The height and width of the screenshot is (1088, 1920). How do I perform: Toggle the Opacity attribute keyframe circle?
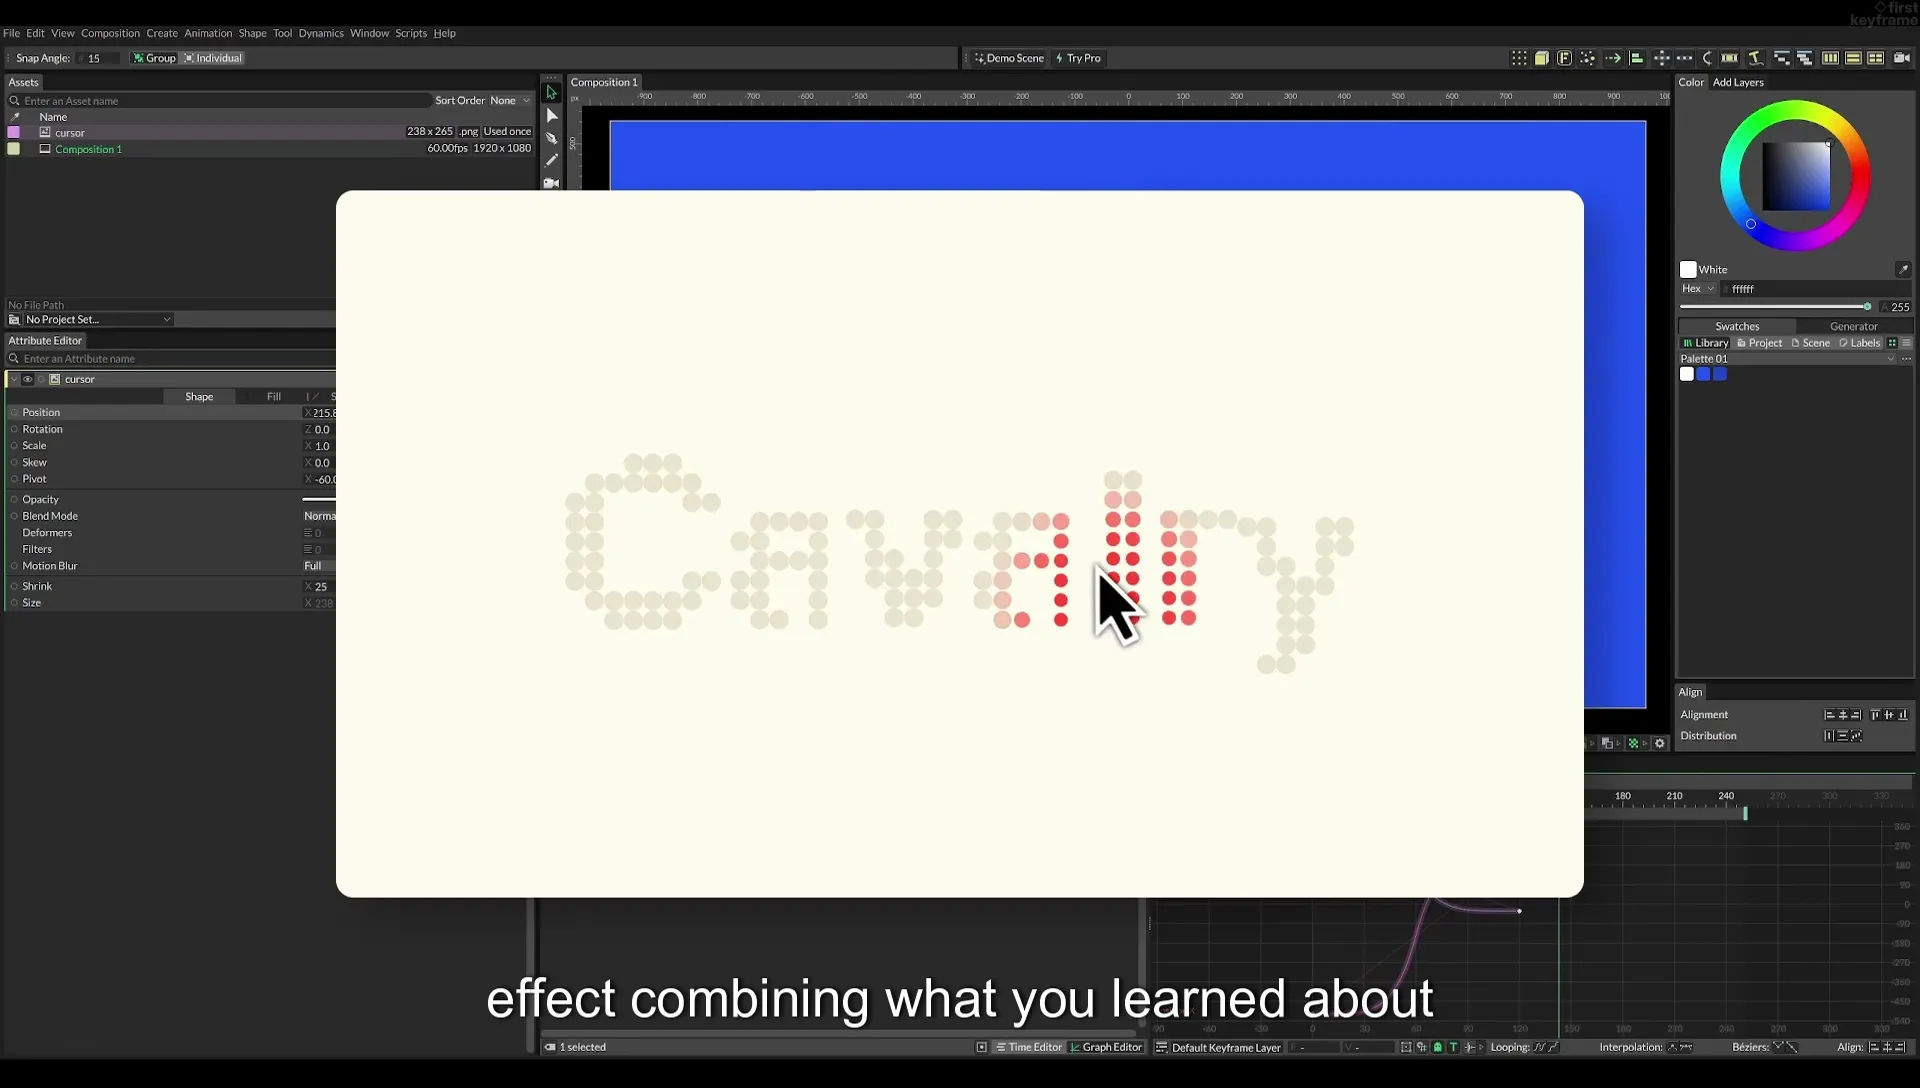click(14, 500)
